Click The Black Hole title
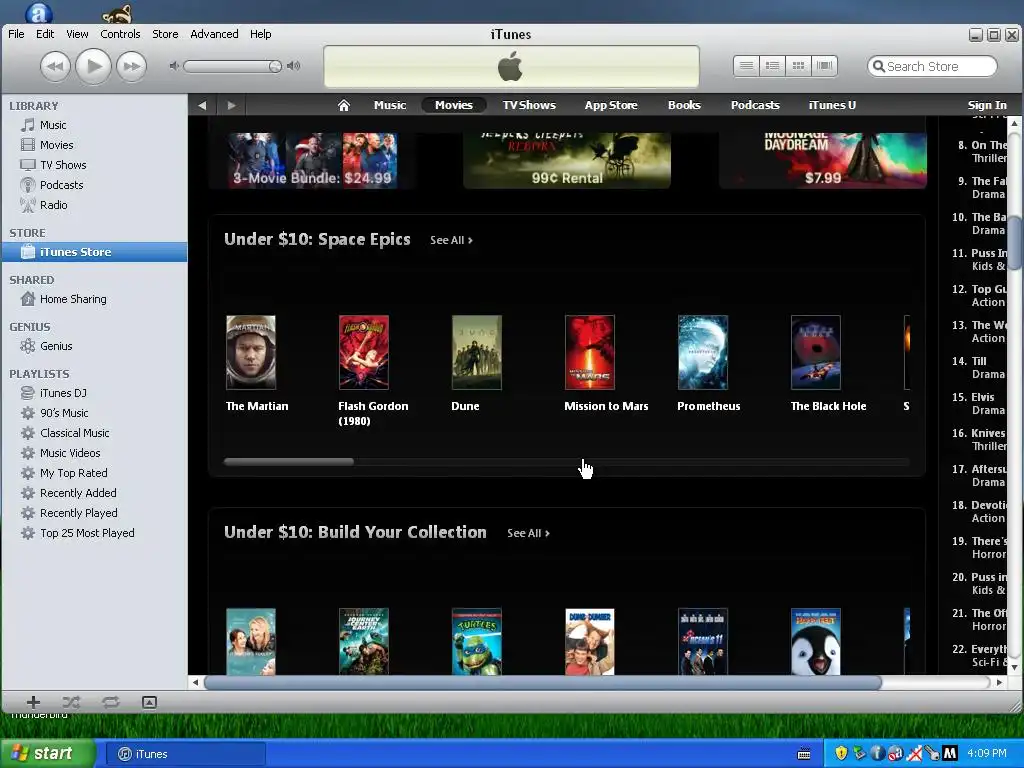 coord(828,406)
